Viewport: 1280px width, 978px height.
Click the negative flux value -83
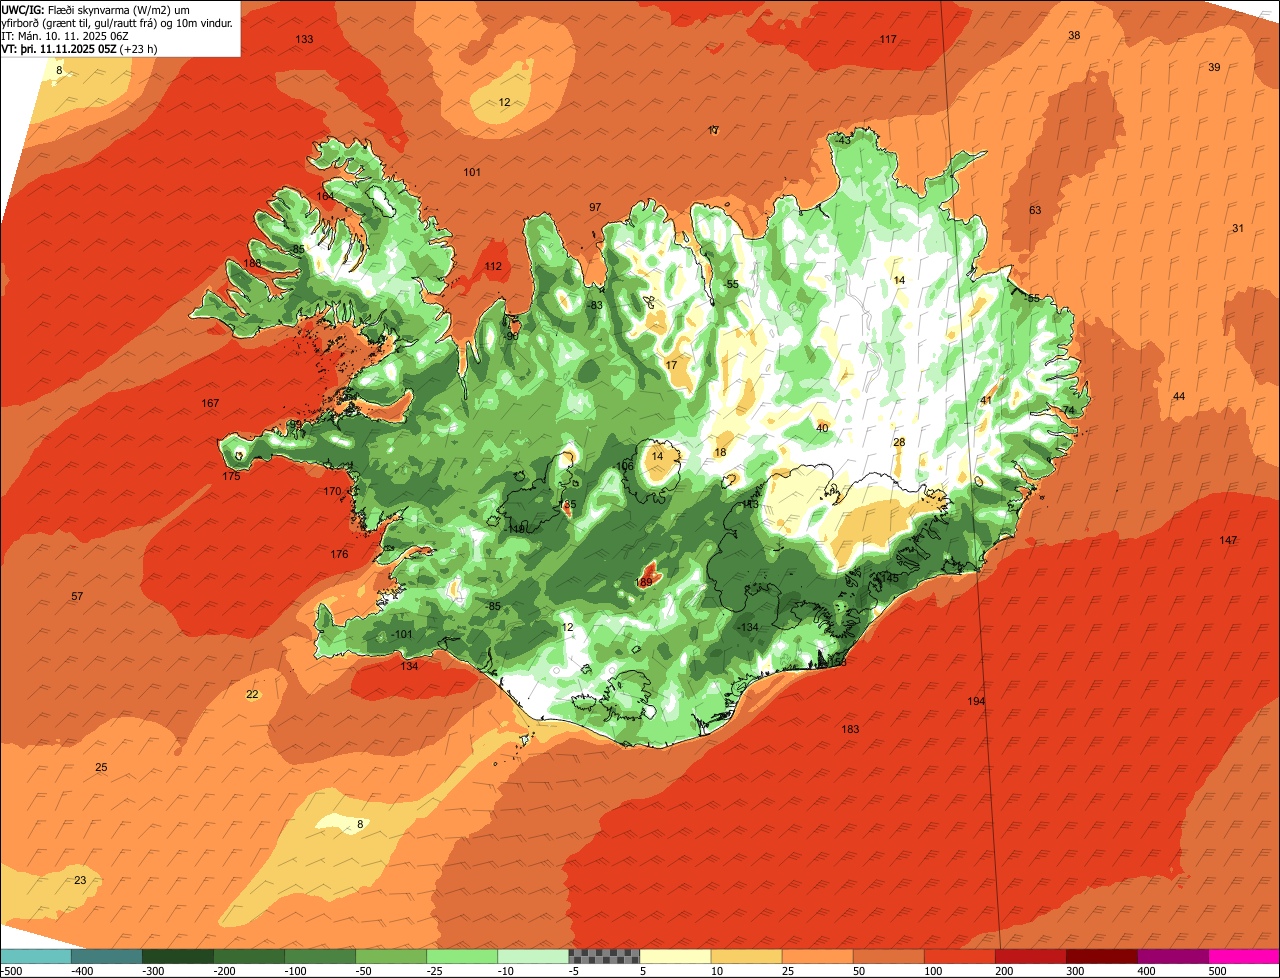tap(595, 305)
